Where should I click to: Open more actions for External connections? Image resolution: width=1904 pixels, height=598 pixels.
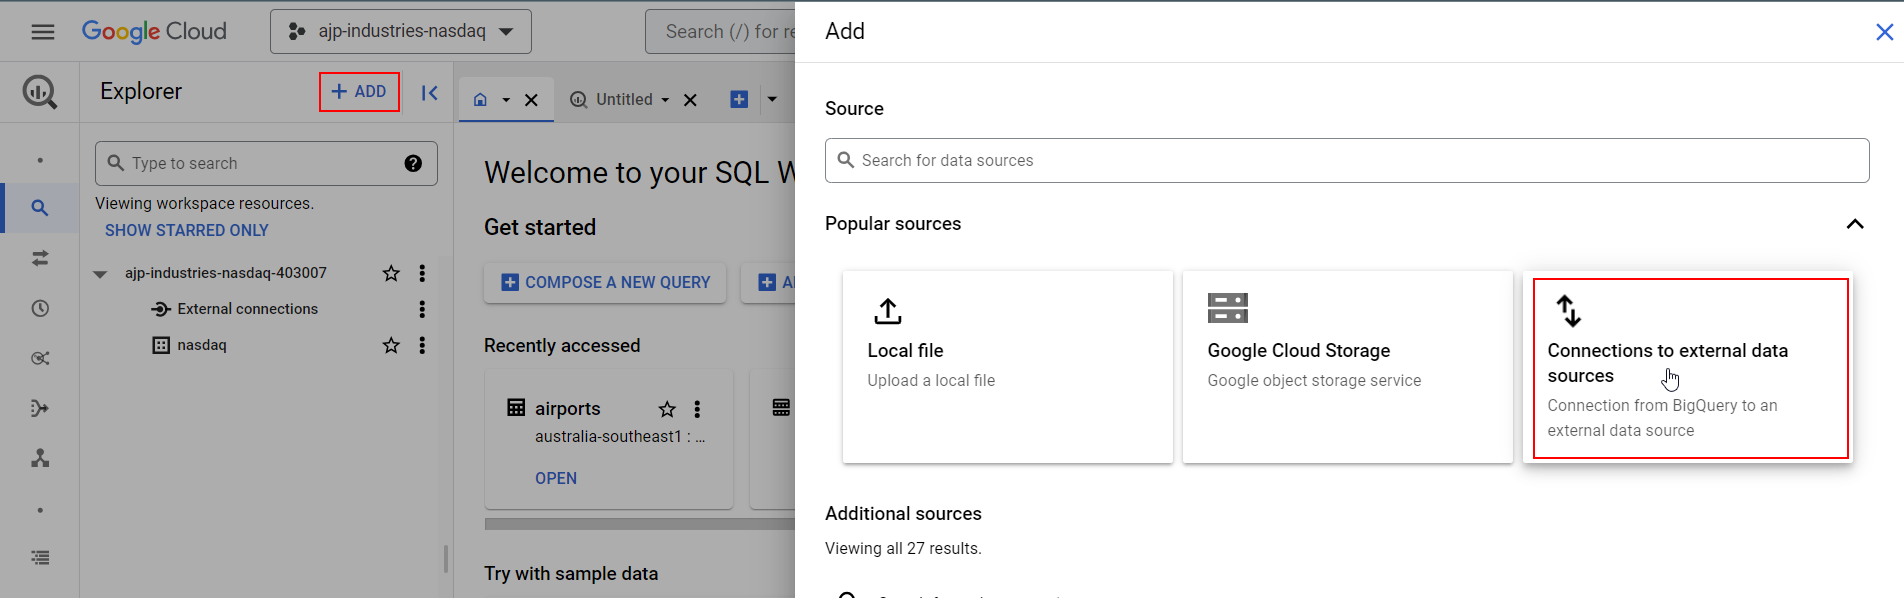[x=422, y=309]
